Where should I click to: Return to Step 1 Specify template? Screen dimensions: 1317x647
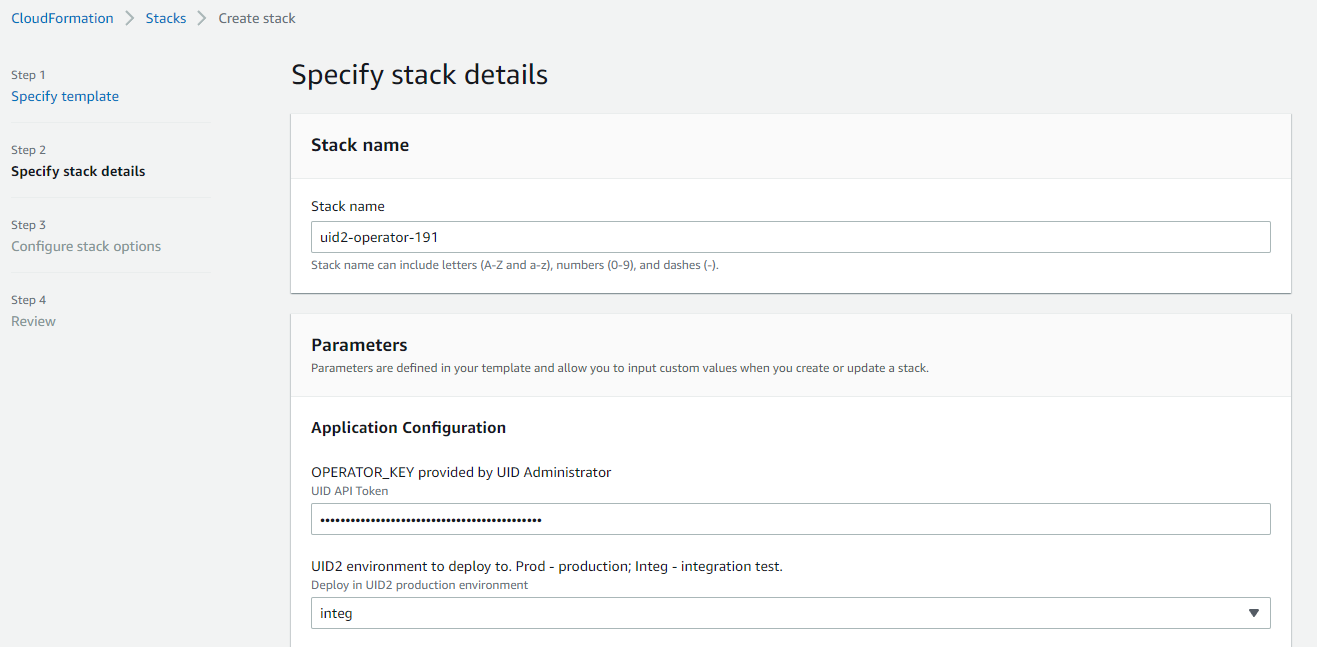click(64, 96)
